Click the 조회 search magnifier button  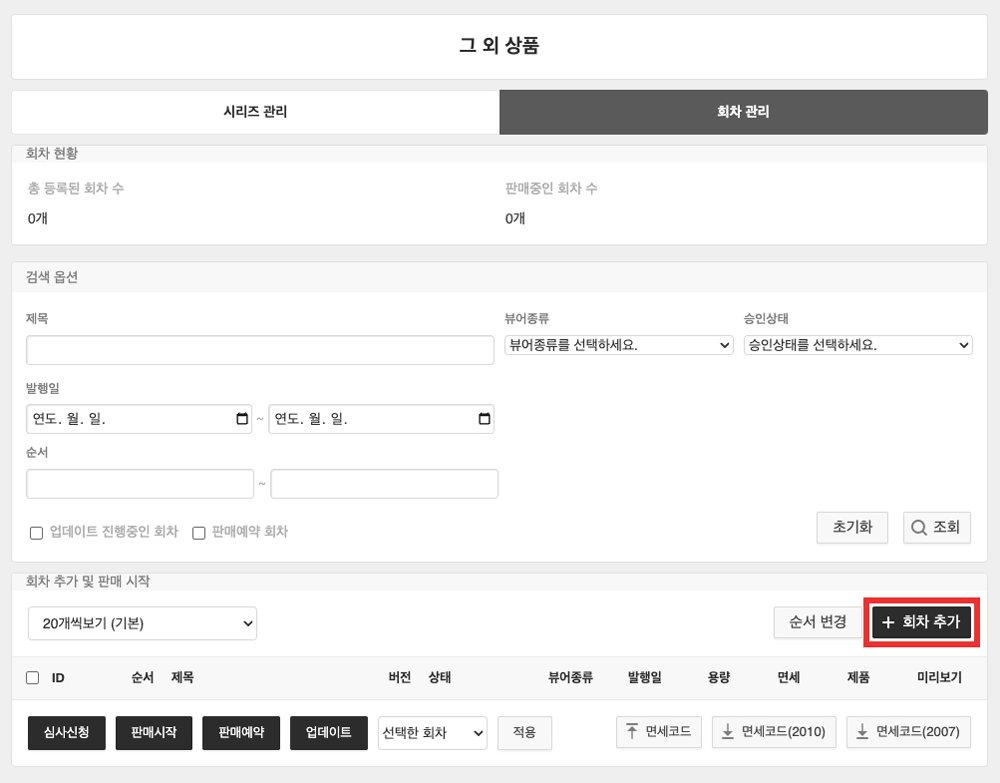pyautogui.click(x=936, y=527)
